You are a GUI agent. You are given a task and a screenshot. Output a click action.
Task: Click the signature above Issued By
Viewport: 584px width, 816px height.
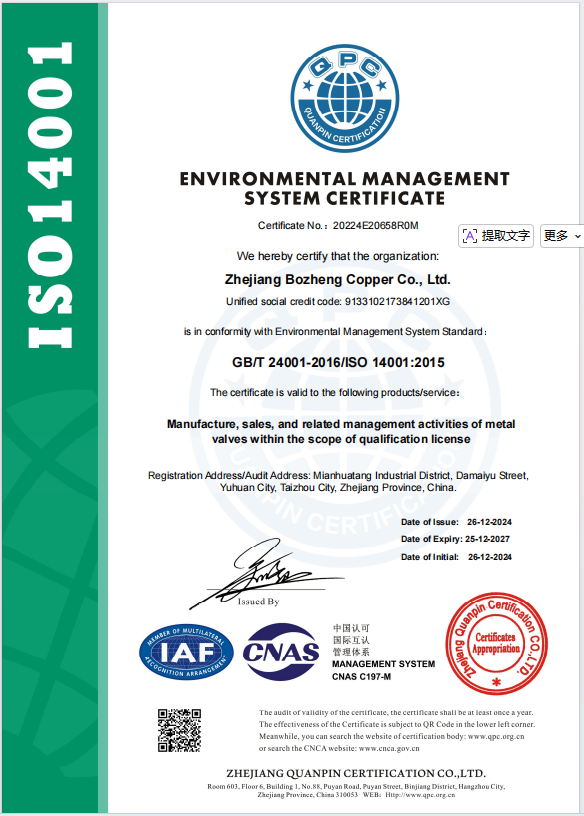(x=265, y=573)
